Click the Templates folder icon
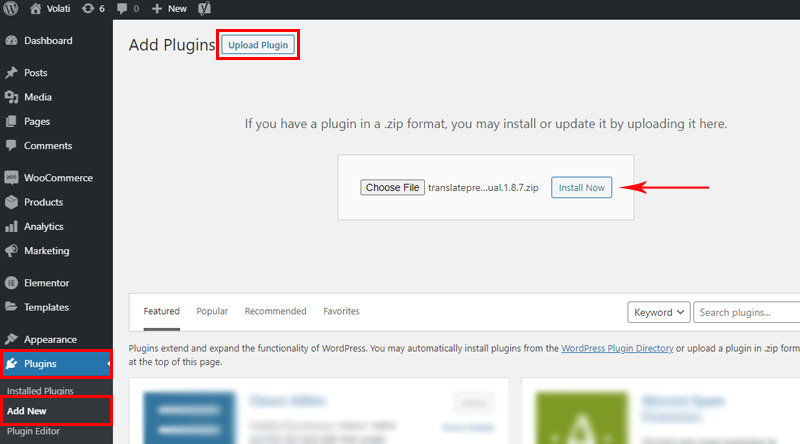800x444 pixels. coord(11,307)
